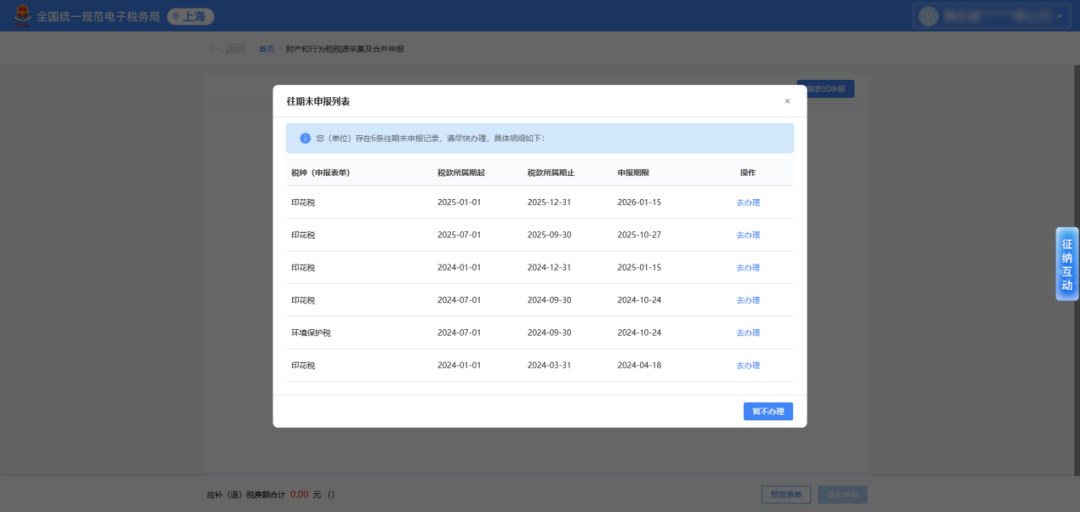
Task: Click the 预览表单 button in the bottom bar
Action: pos(786,495)
